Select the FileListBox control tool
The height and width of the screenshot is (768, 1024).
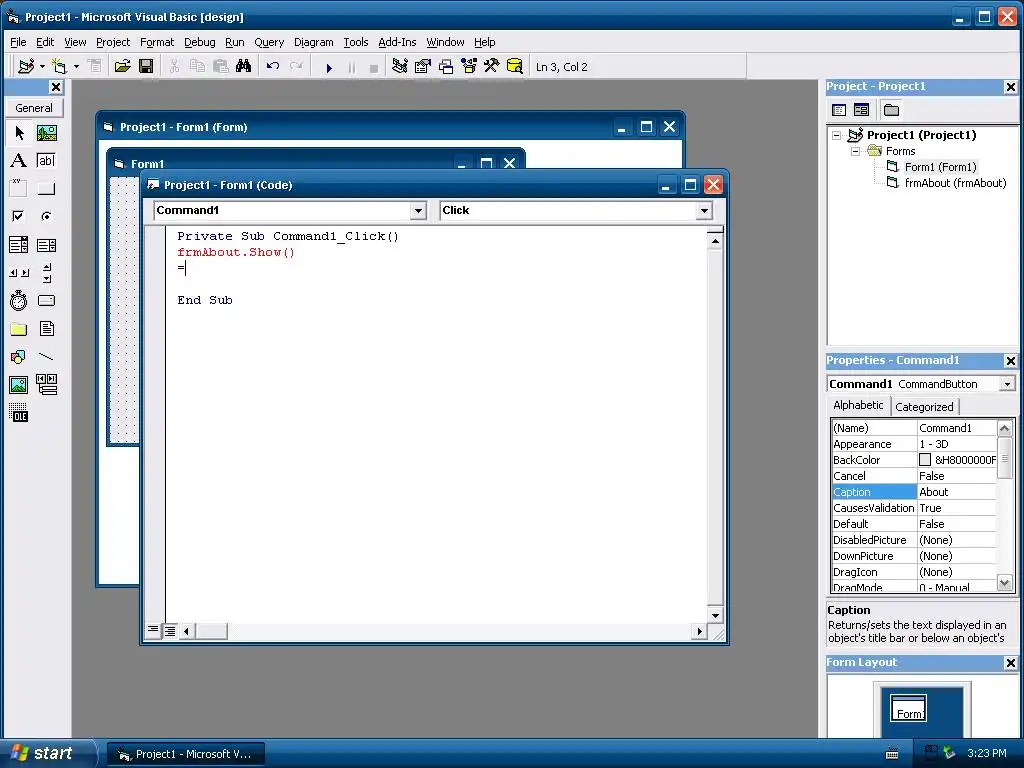pyautogui.click(x=46, y=328)
